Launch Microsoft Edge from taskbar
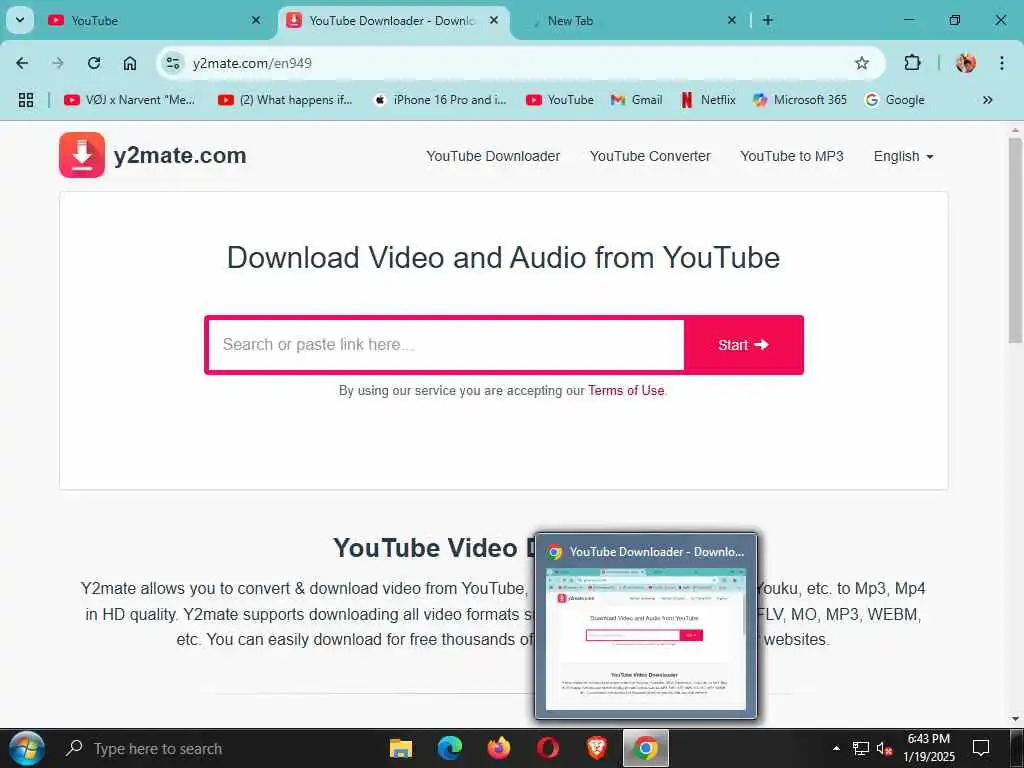Screen dimensions: 1024x768 (450, 748)
